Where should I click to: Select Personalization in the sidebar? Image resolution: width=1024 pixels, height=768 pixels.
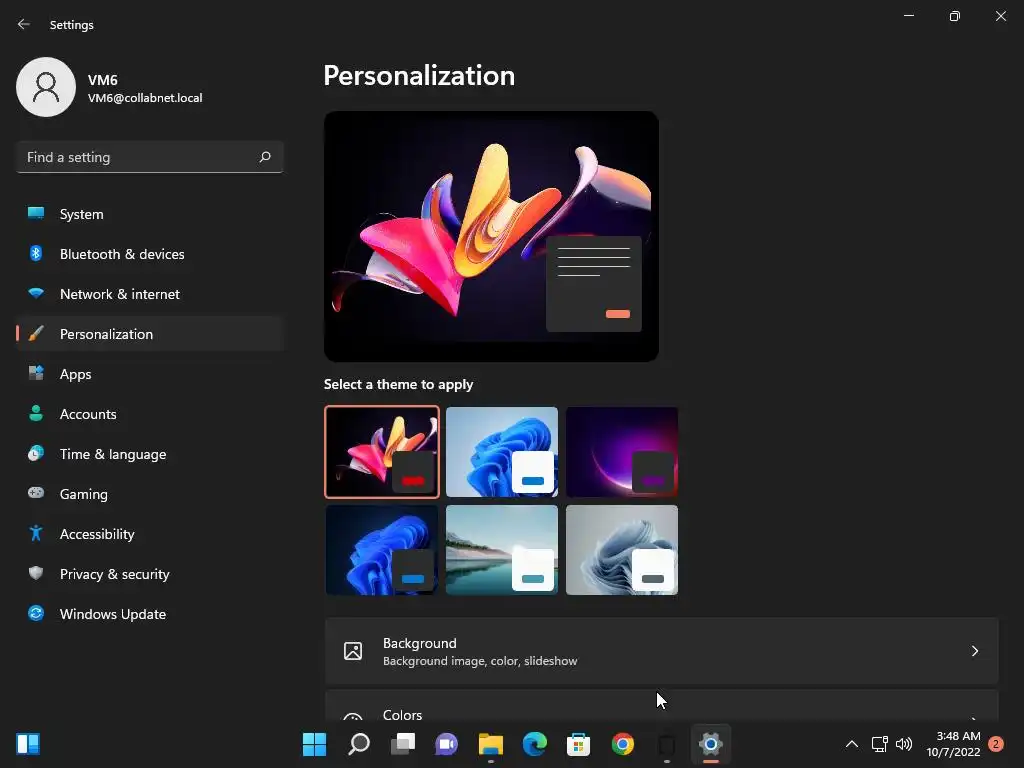(150, 334)
